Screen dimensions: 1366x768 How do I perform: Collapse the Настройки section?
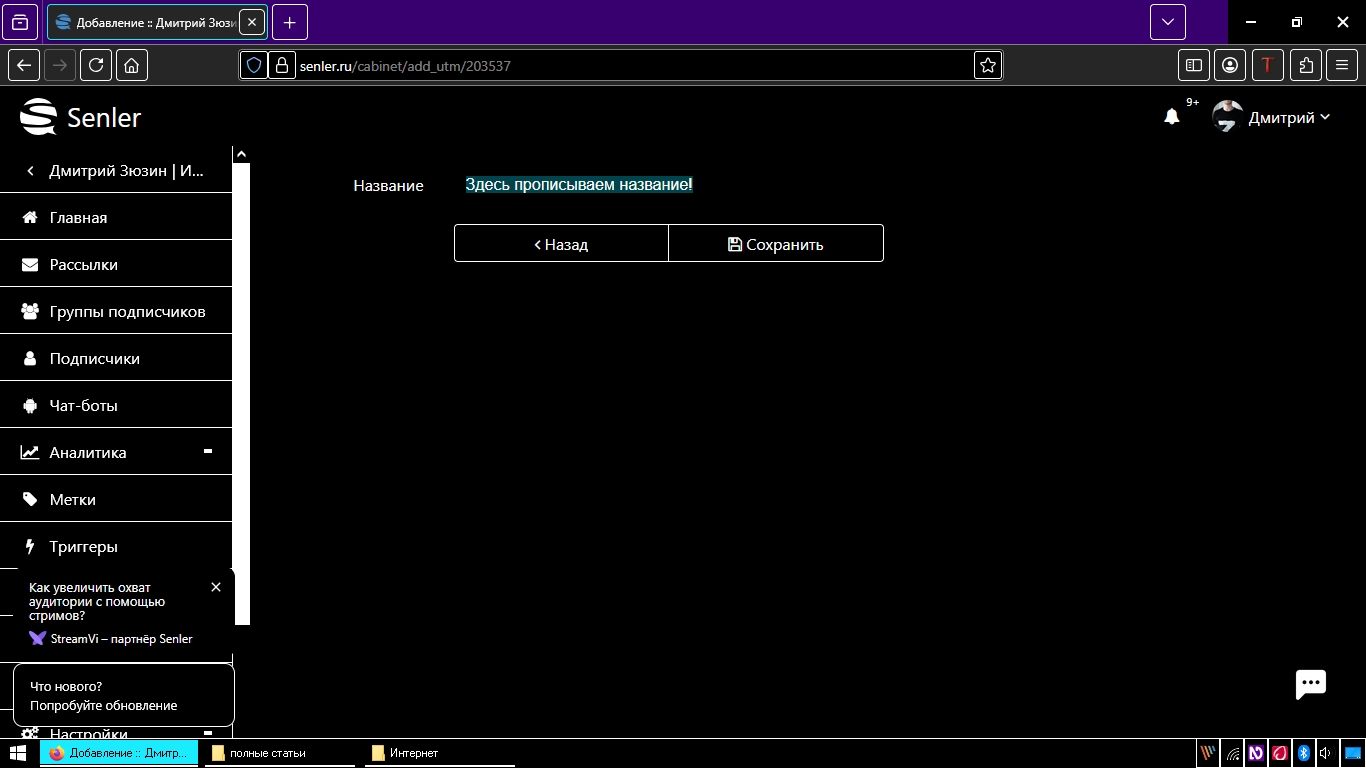pos(208,733)
